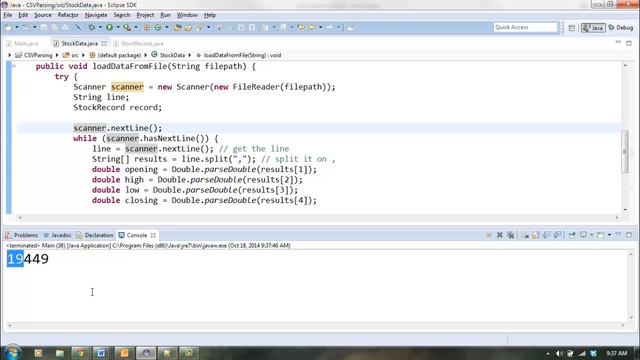Run the program with green play icon

pyautogui.click(x=109, y=27)
